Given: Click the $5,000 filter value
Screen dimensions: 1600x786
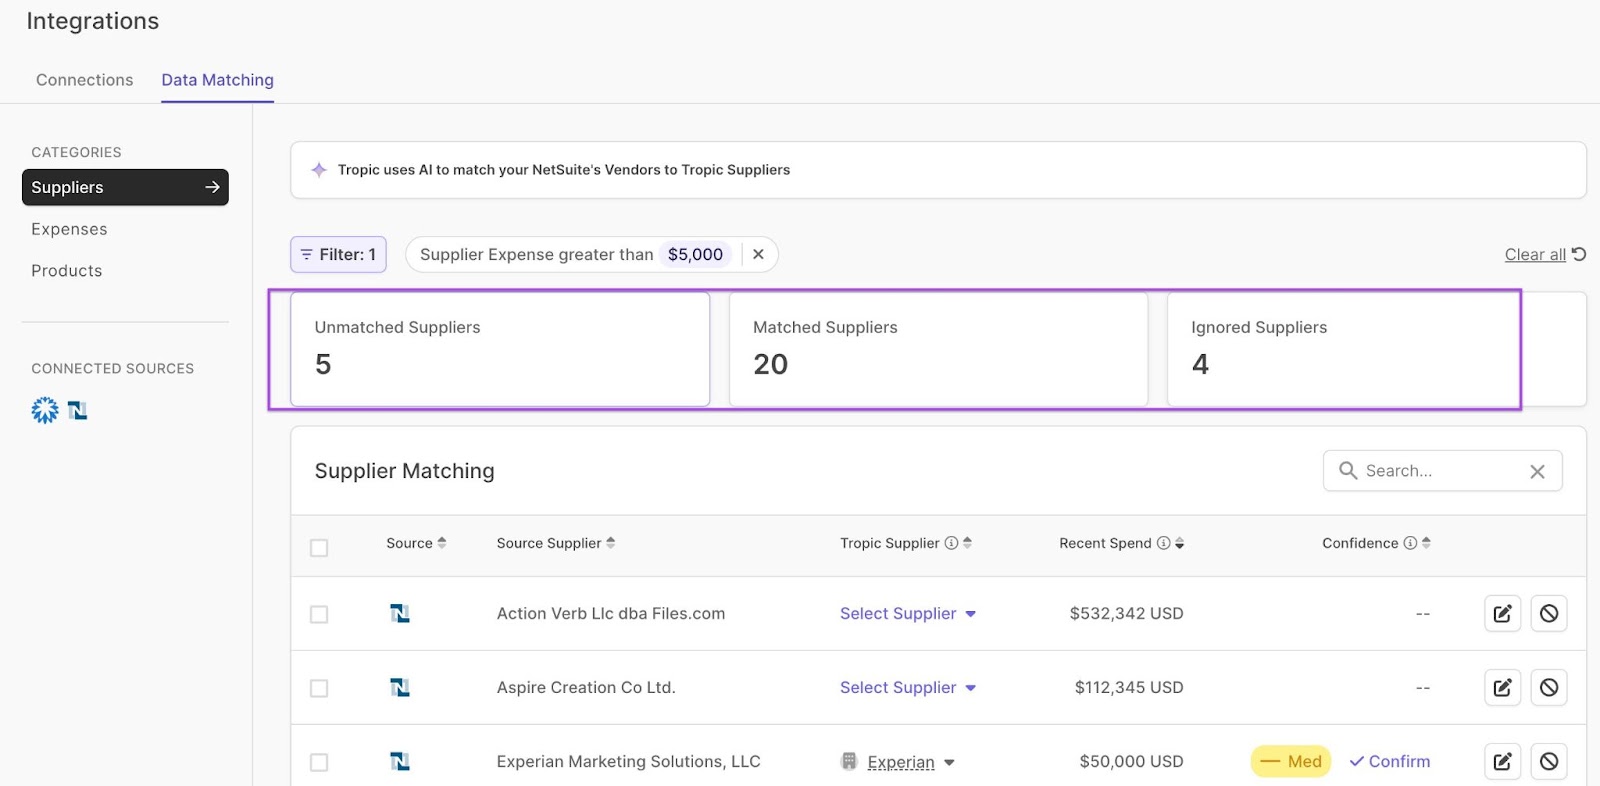Looking at the screenshot, I should coord(695,255).
